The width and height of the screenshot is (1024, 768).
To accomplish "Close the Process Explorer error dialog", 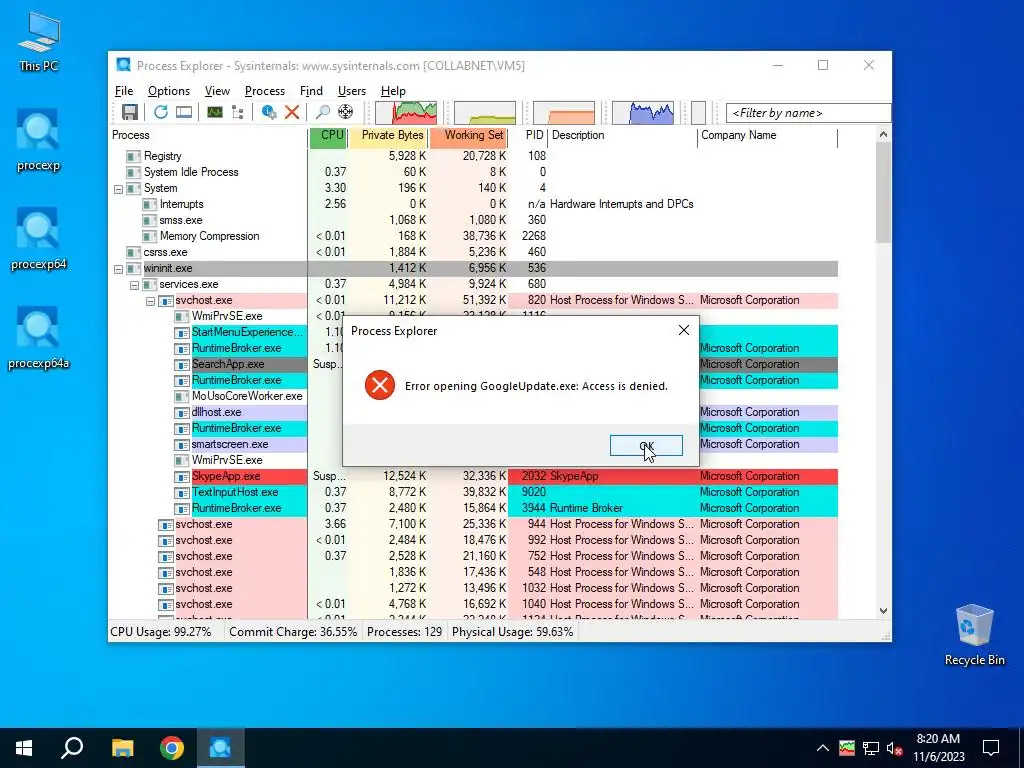I will pos(683,330).
